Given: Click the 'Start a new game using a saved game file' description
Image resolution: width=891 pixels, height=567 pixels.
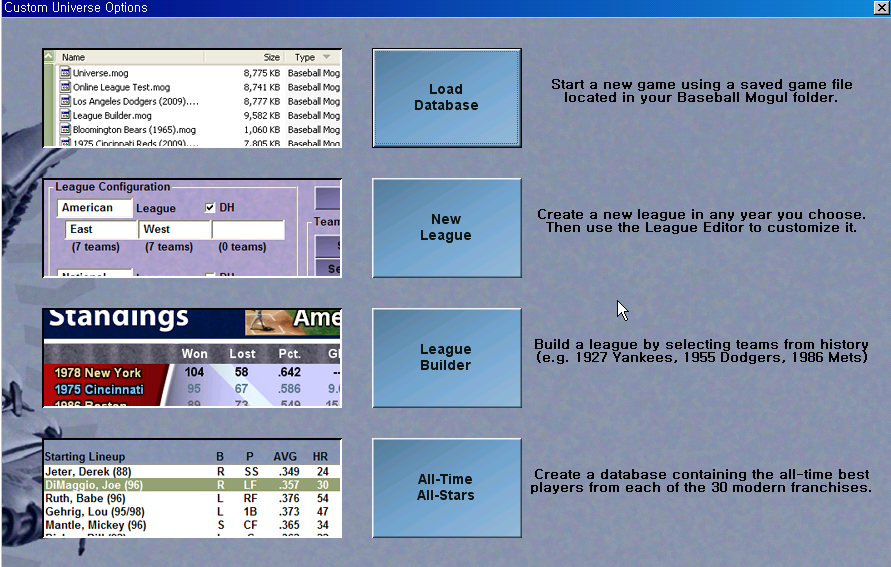Looking at the screenshot, I should click(x=701, y=91).
